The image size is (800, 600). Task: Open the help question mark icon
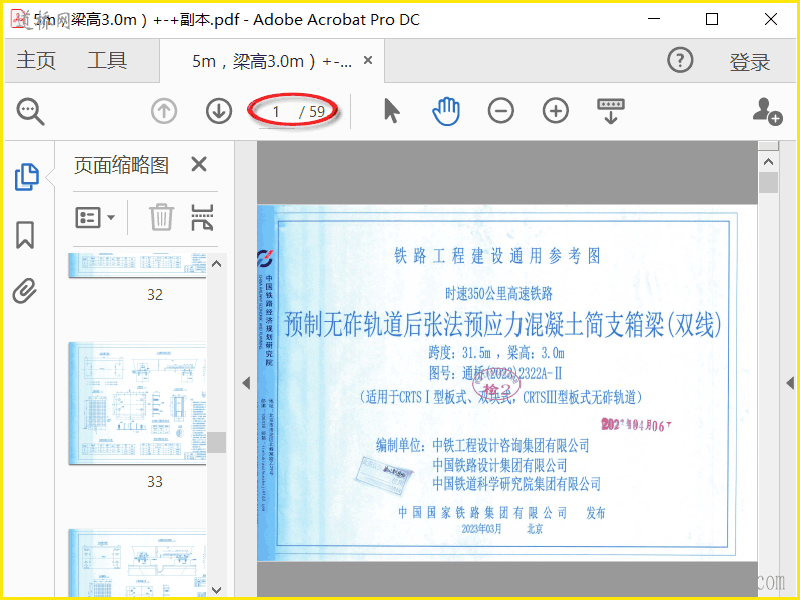pyautogui.click(x=680, y=61)
